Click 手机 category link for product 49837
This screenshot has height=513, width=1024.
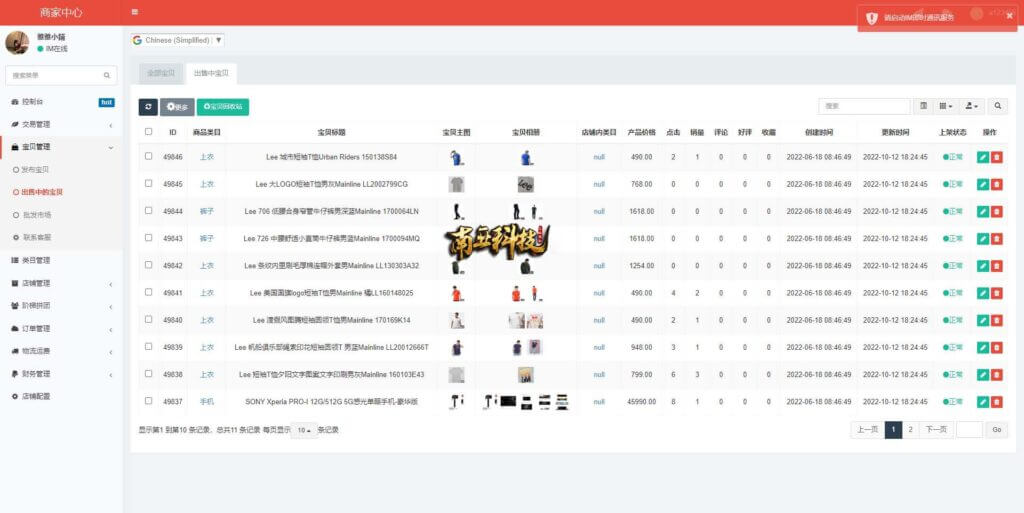point(206,402)
